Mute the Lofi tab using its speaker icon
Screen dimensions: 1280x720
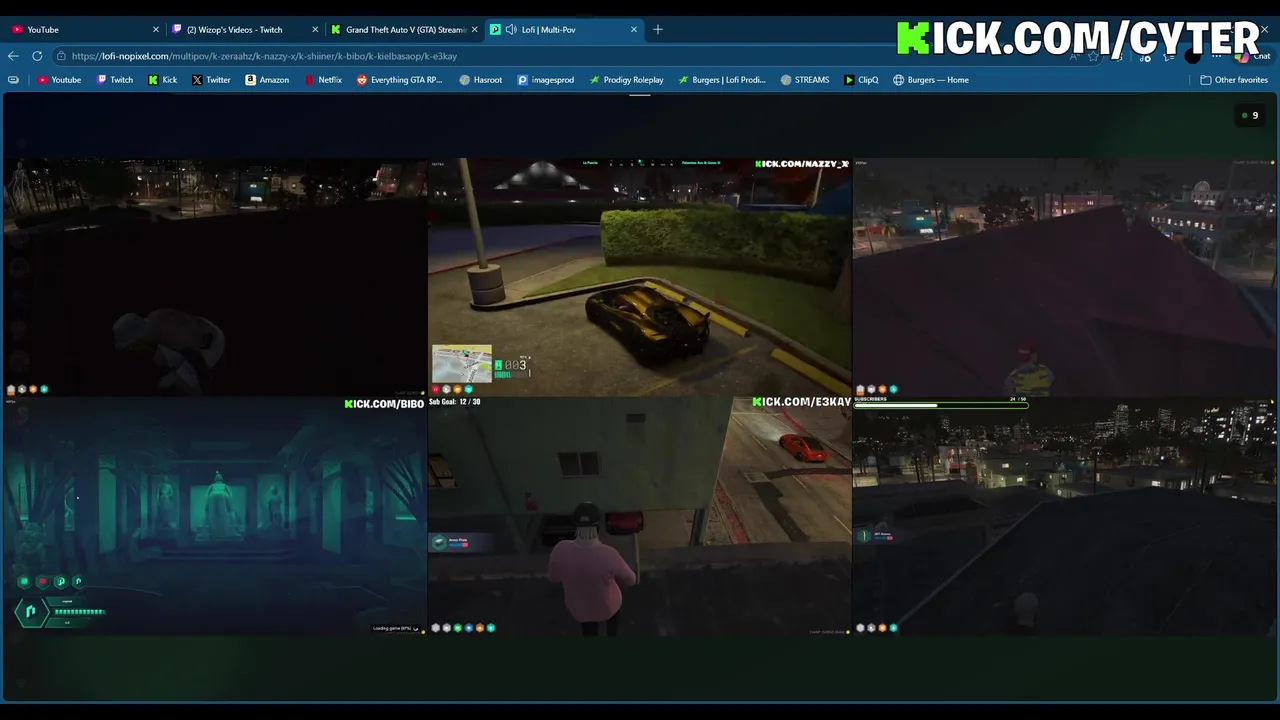click(x=511, y=30)
